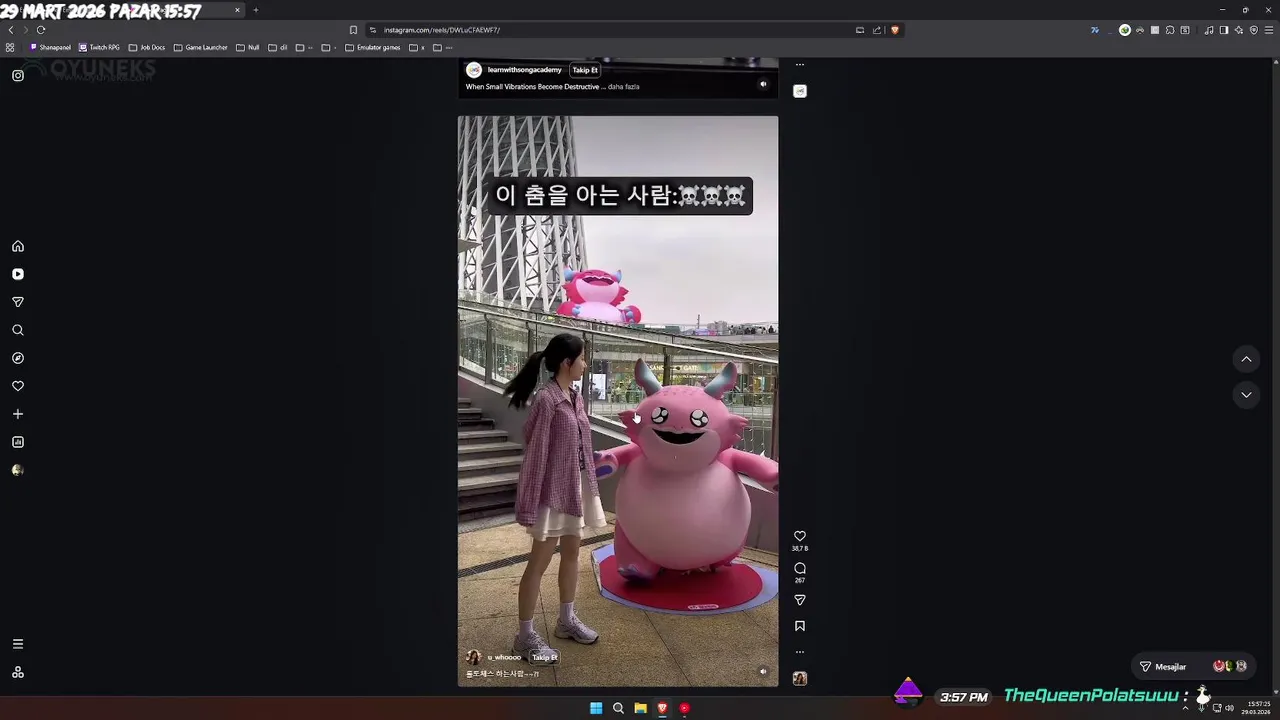Open Windows taskbar search
Image resolution: width=1280 pixels, height=720 pixels.
(618, 708)
